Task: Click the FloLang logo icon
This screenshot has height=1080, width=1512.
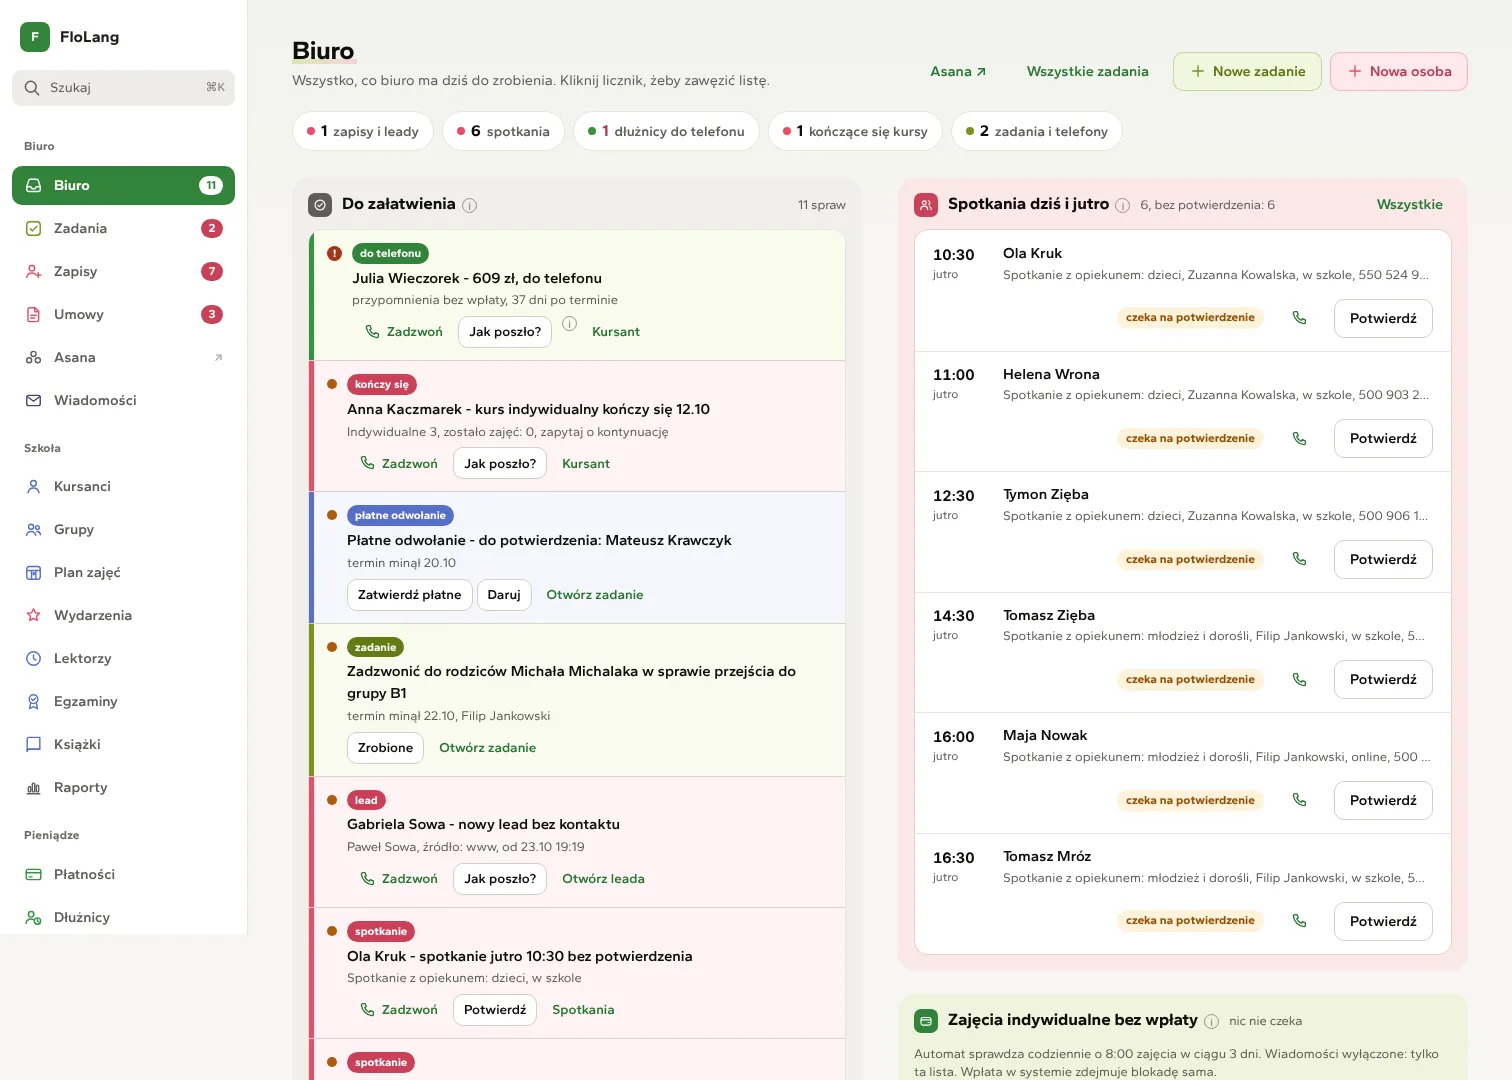Action: [x=35, y=37]
